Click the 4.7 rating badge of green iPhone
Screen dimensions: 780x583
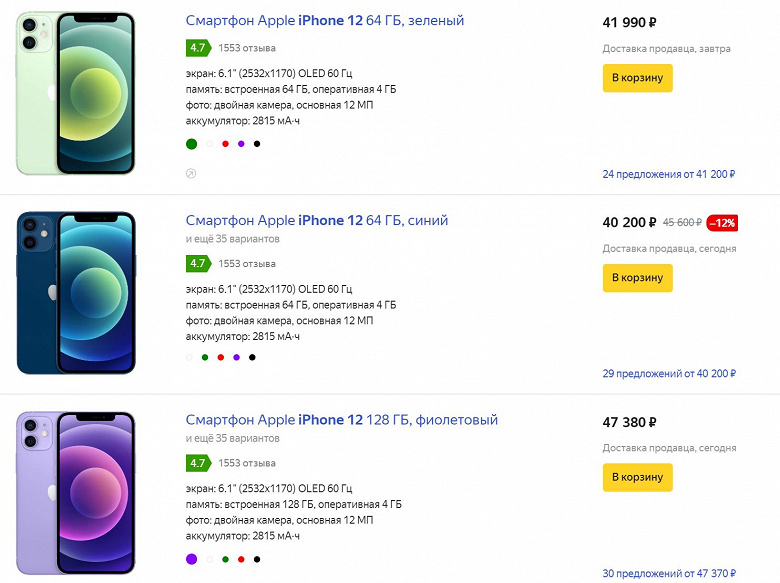pyautogui.click(x=197, y=47)
